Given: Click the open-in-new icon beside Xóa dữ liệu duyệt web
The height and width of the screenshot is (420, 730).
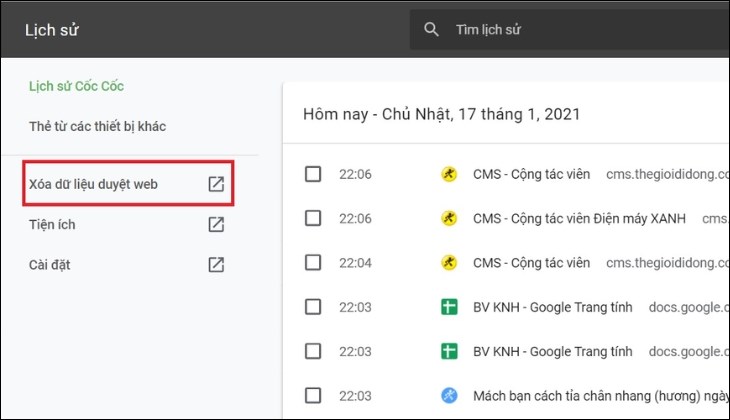Looking at the screenshot, I should [x=216, y=184].
